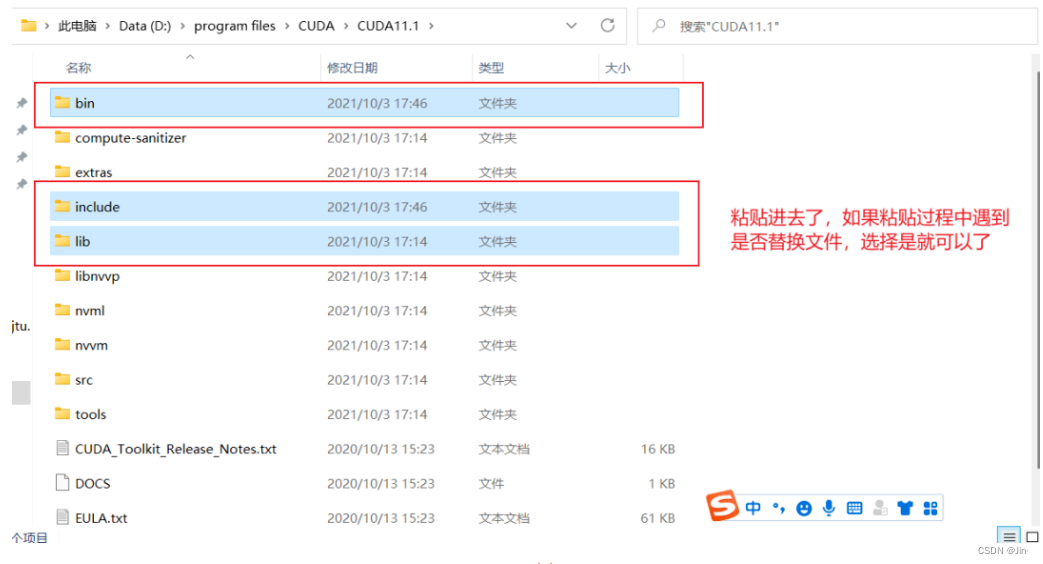Click the bin folder icon
The height and width of the screenshot is (564, 1043).
[63, 102]
